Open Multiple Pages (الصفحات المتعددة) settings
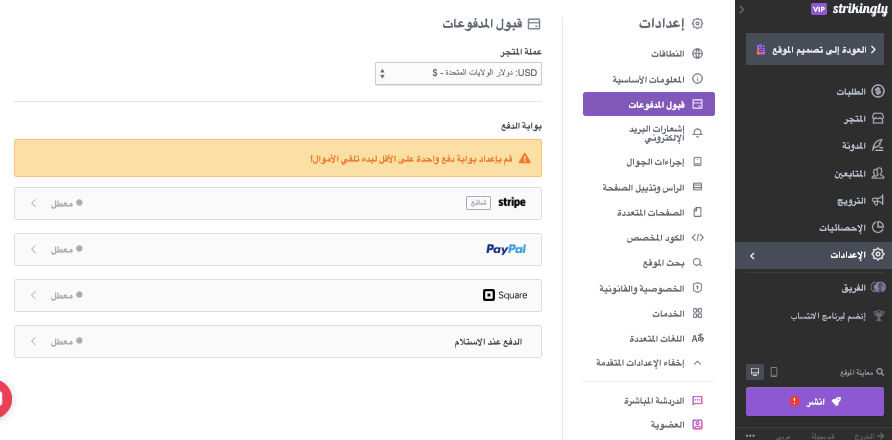Image resolution: width=892 pixels, height=440 pixels. pyautogui.click(x=649, y=212)
